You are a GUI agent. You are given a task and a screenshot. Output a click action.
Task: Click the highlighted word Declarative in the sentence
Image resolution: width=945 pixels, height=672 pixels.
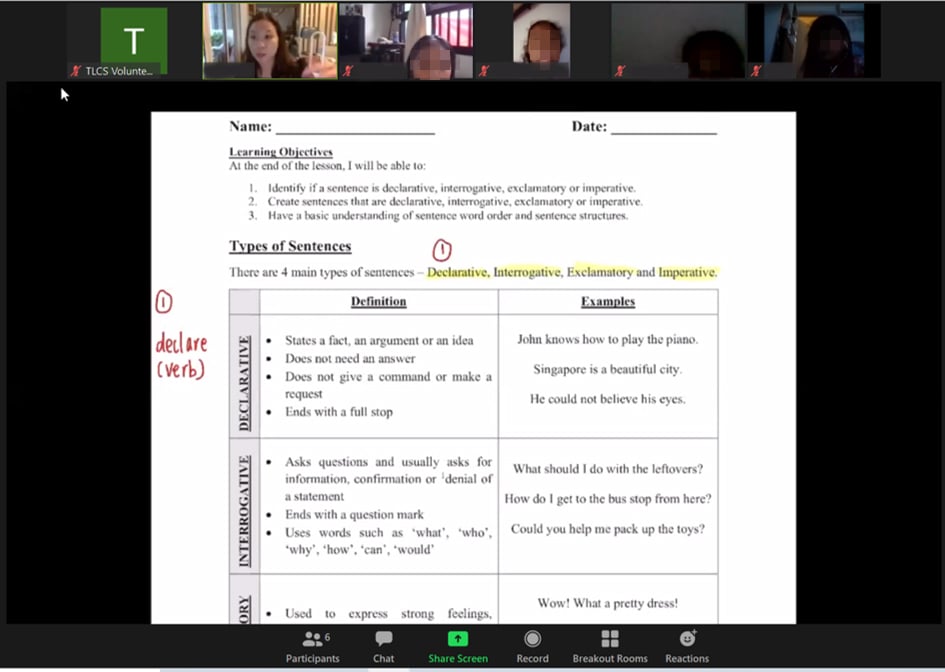point(457,272)
